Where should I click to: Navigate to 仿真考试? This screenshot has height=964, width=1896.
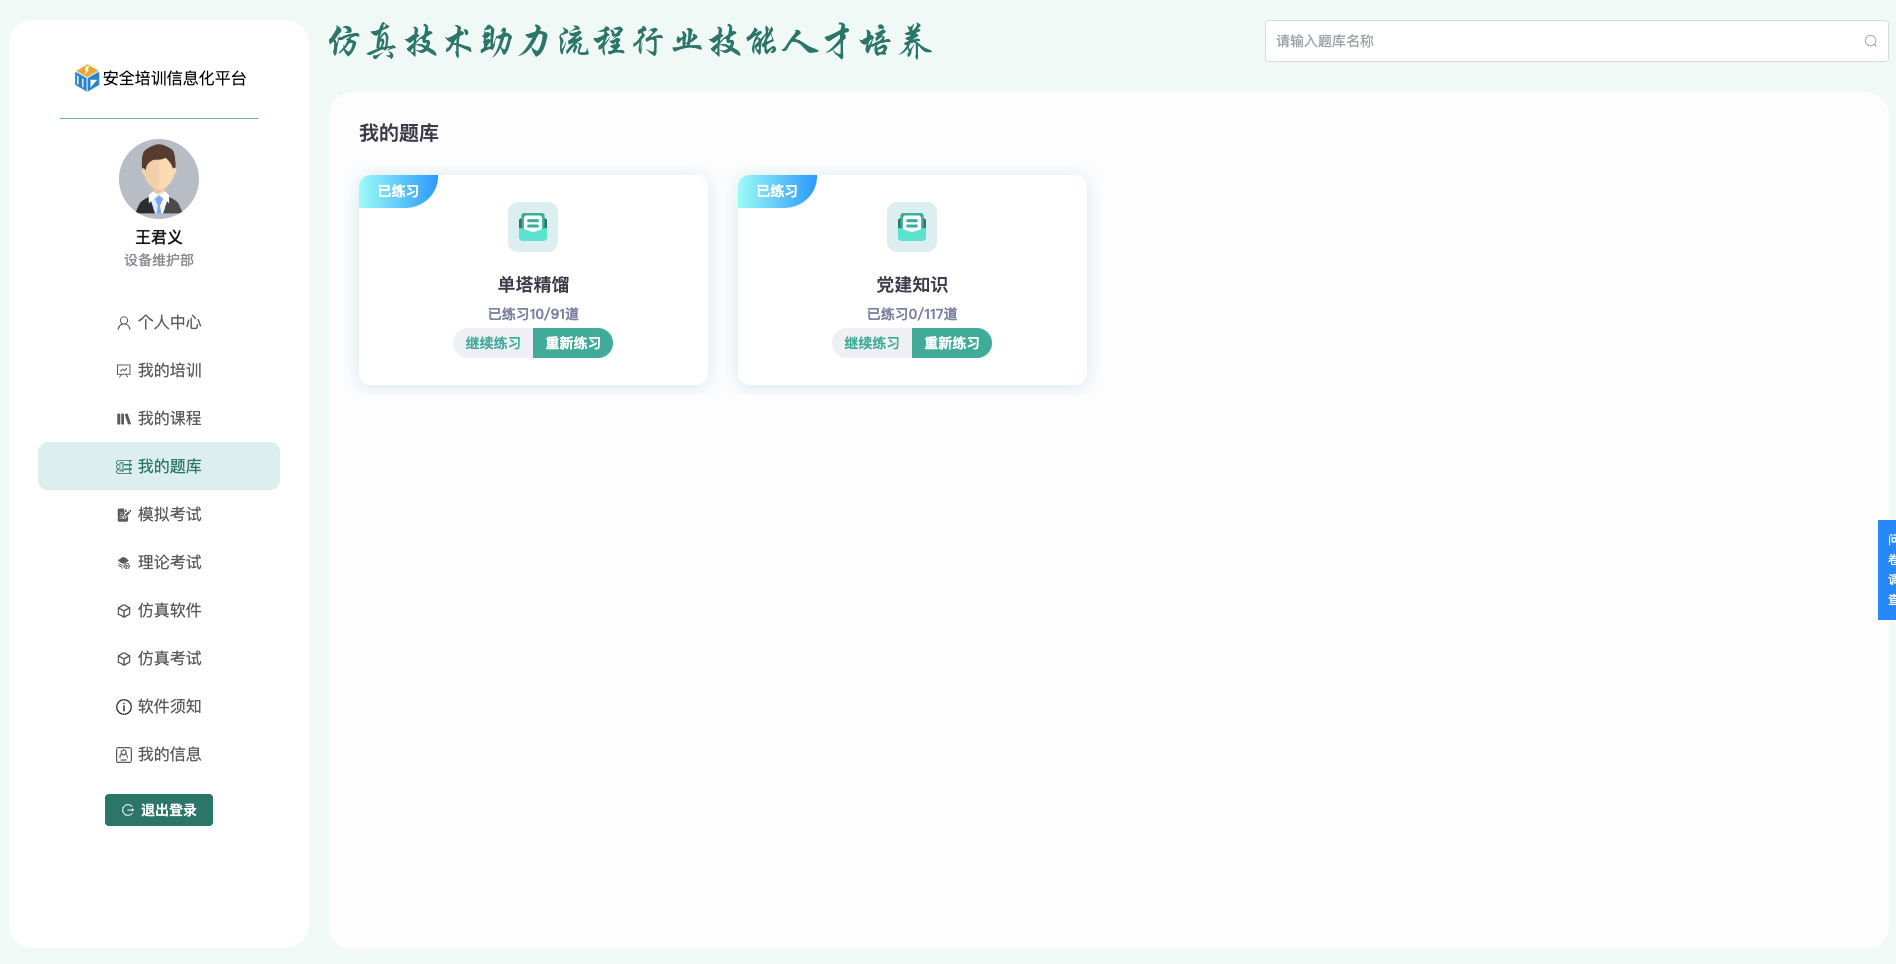point(160,659)
